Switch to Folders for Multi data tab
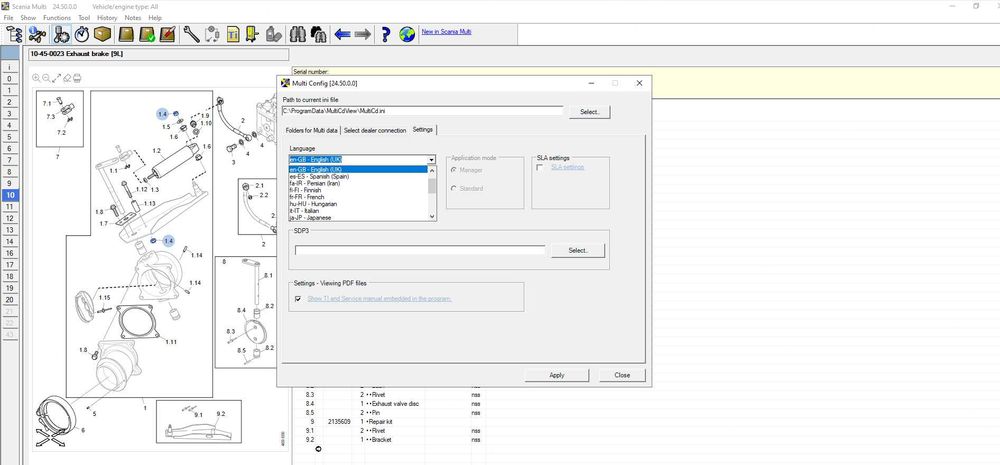The image size is (1000, 465). pos(311,130)
